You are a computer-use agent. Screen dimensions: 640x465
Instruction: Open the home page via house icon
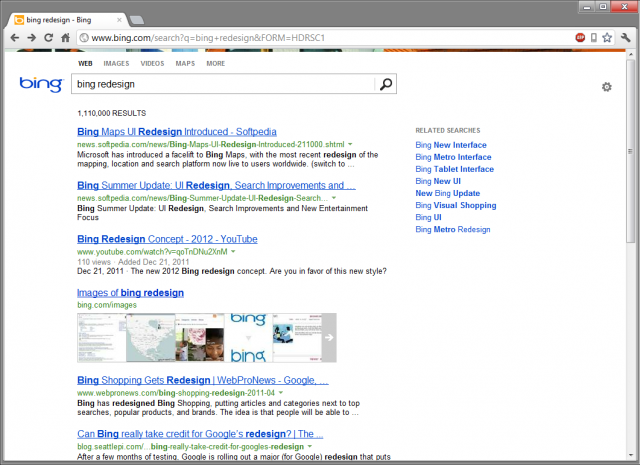coord(65,38)
